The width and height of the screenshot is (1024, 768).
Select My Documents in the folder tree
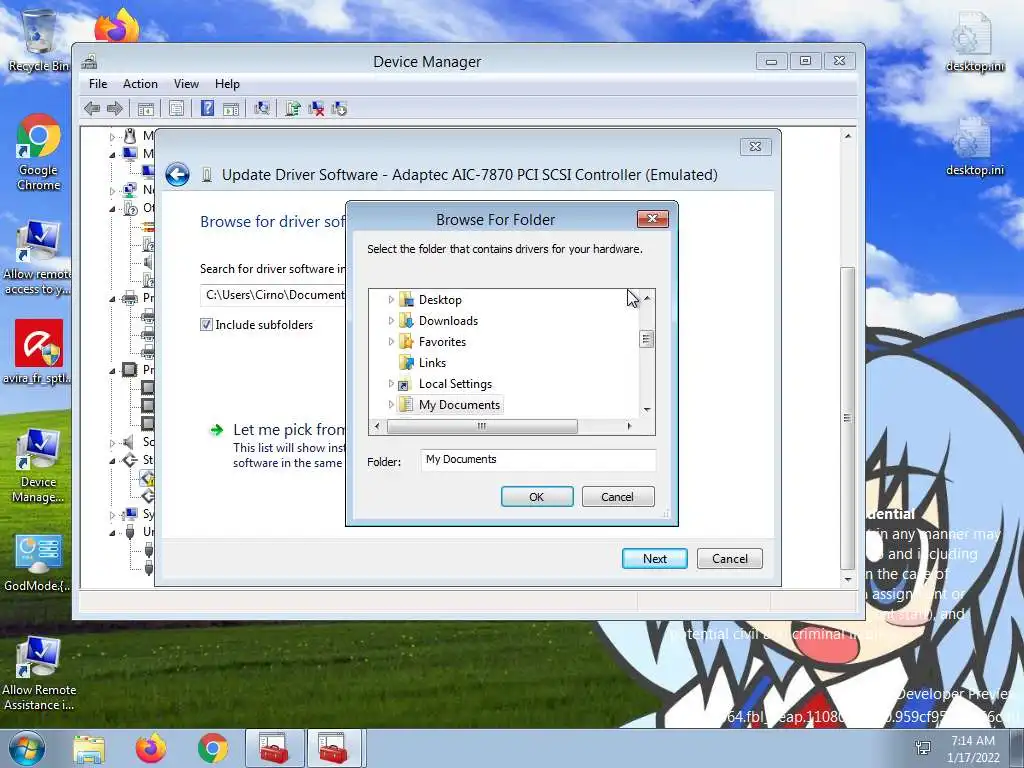click(459, 404)
